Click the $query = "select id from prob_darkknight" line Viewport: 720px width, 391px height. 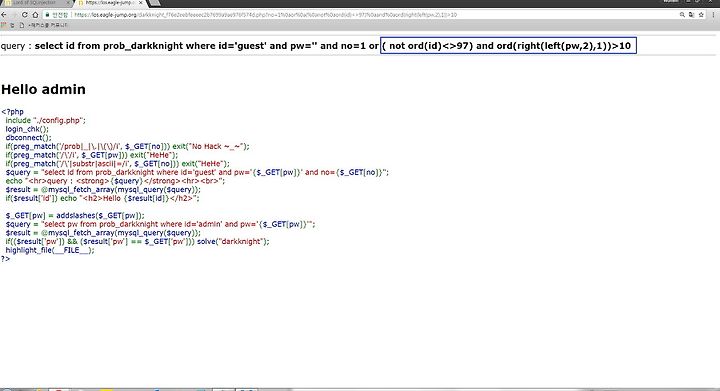[x=197, y=173]
